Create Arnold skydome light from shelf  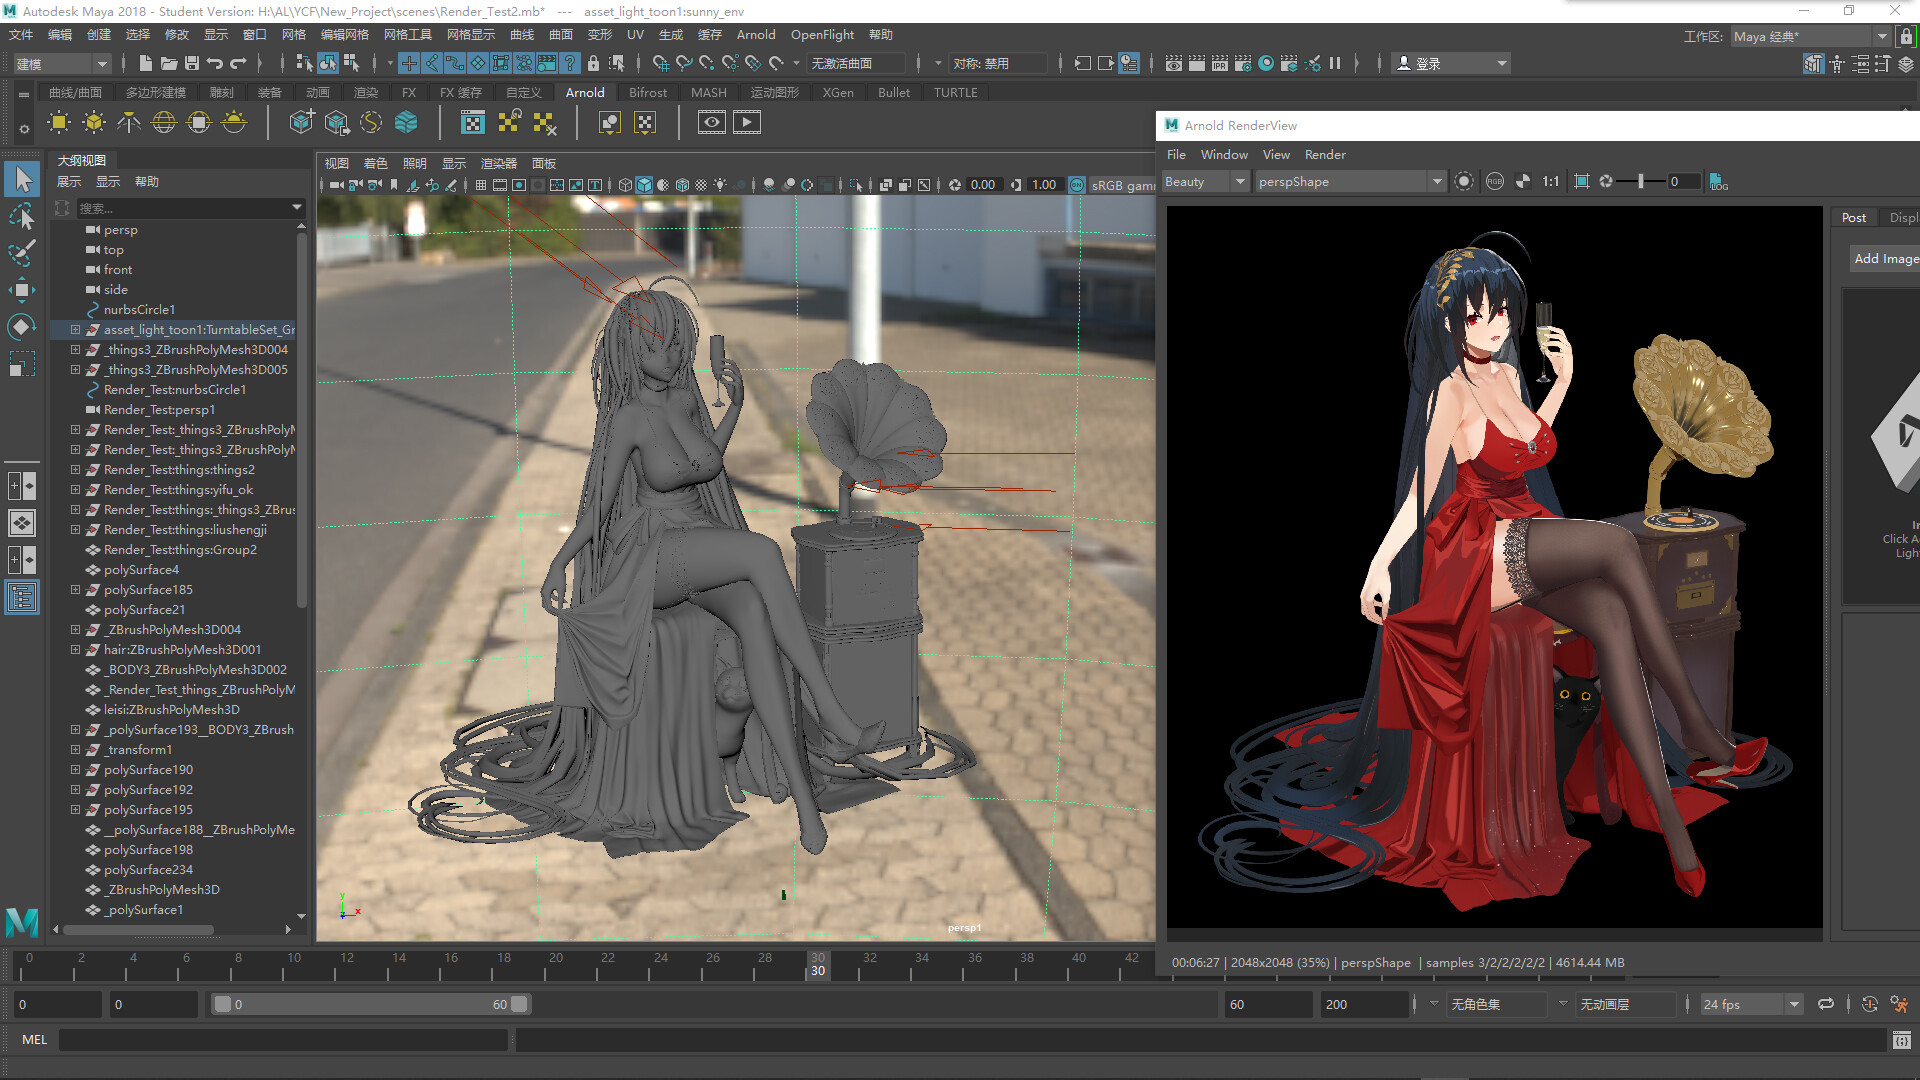click(x=164, y=122)
